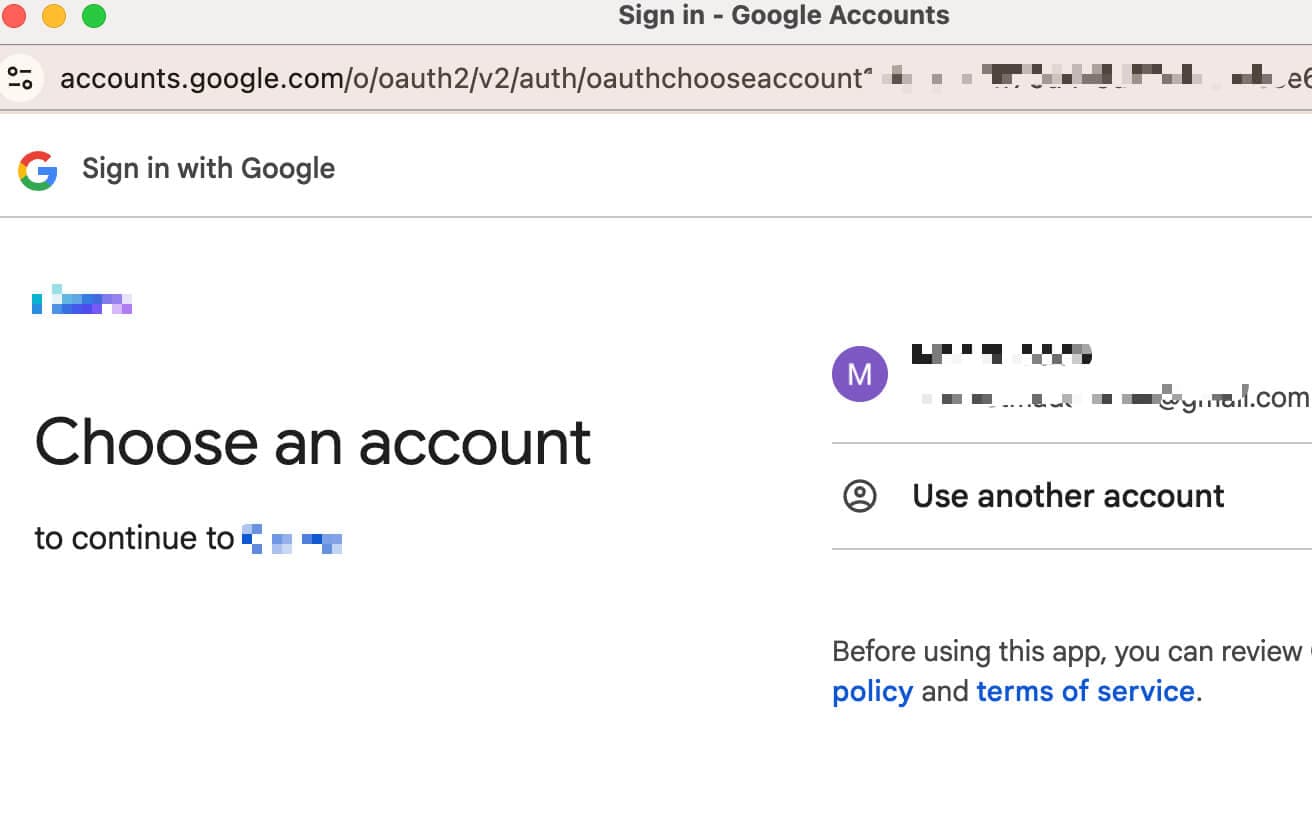The image size is (1312, 813).
Task: Focus the accounts.google.com address bar
Action: [x=460, y=78]
